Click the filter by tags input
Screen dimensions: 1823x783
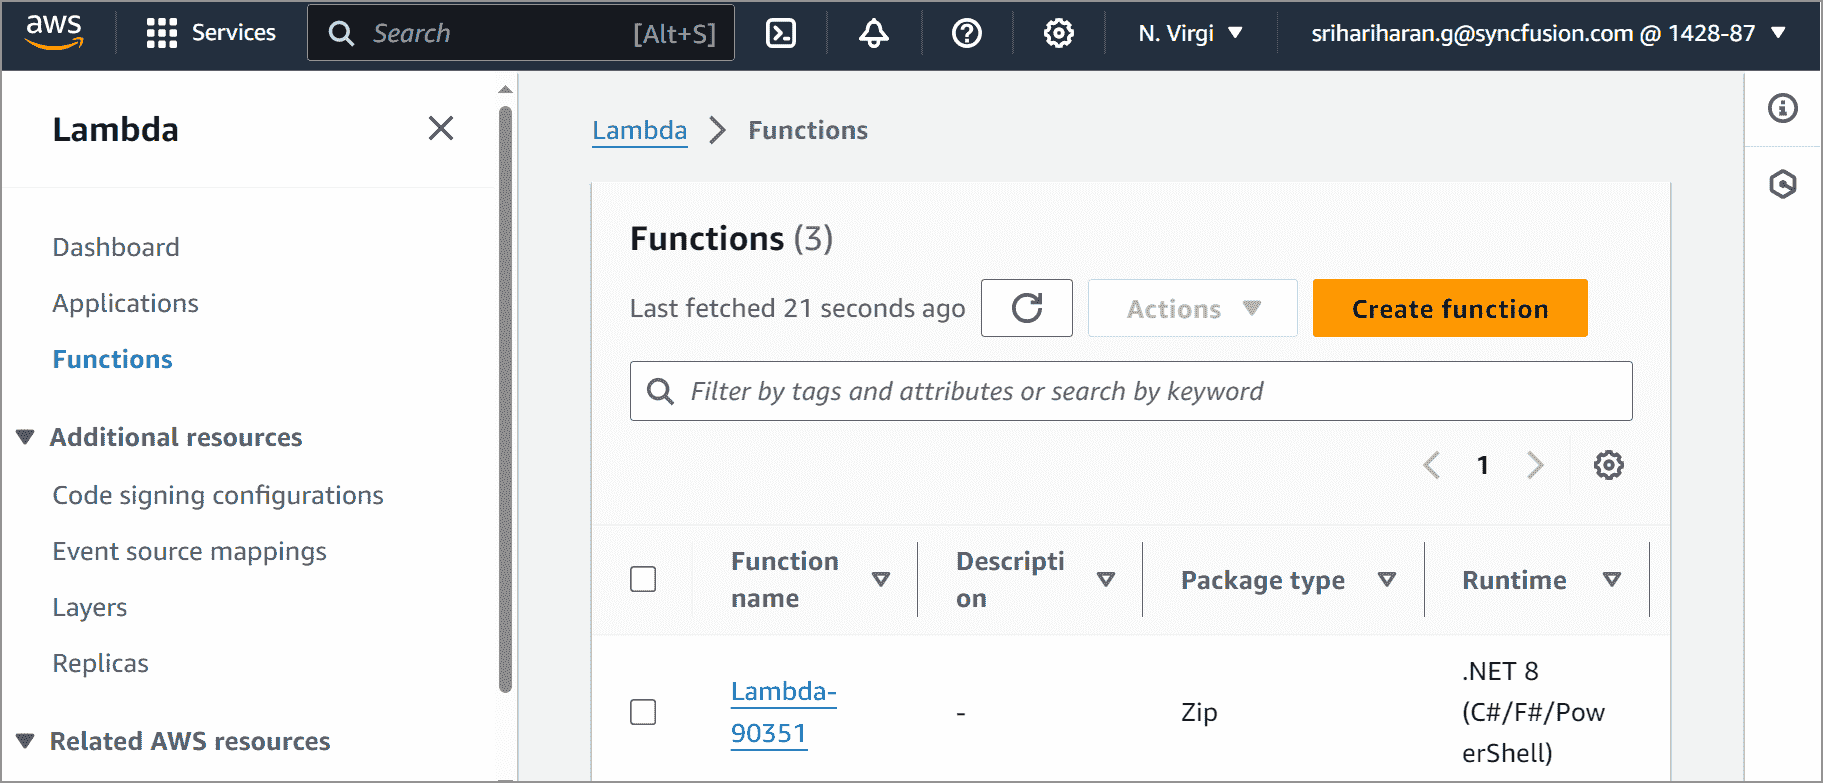pos(1131,391)
